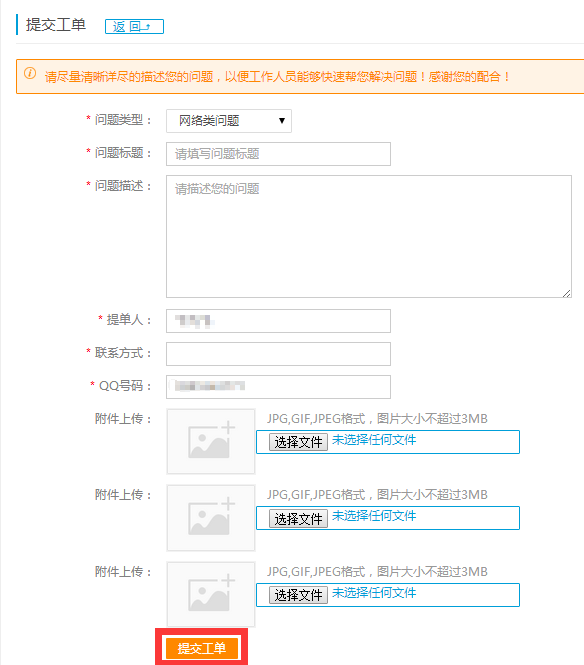The height and width of the screenshot is (665, 584).
Task: Click the second attachment image placeholder
Action: coord(211,518)
